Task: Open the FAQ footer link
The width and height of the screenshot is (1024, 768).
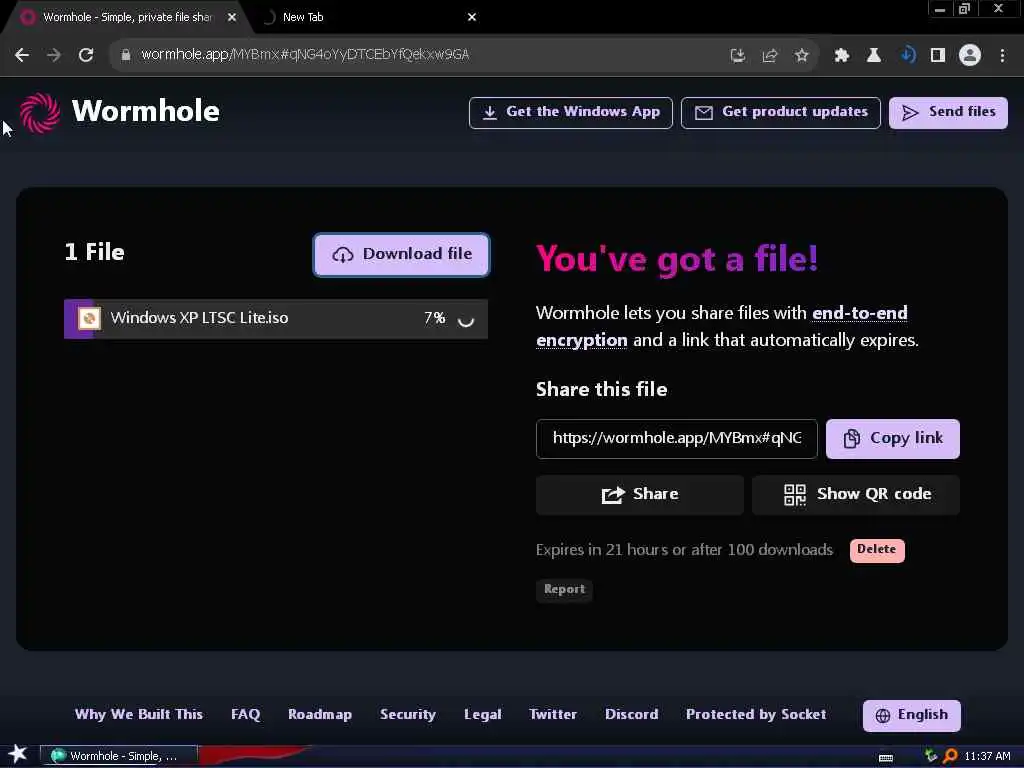Action: [246, 715]
